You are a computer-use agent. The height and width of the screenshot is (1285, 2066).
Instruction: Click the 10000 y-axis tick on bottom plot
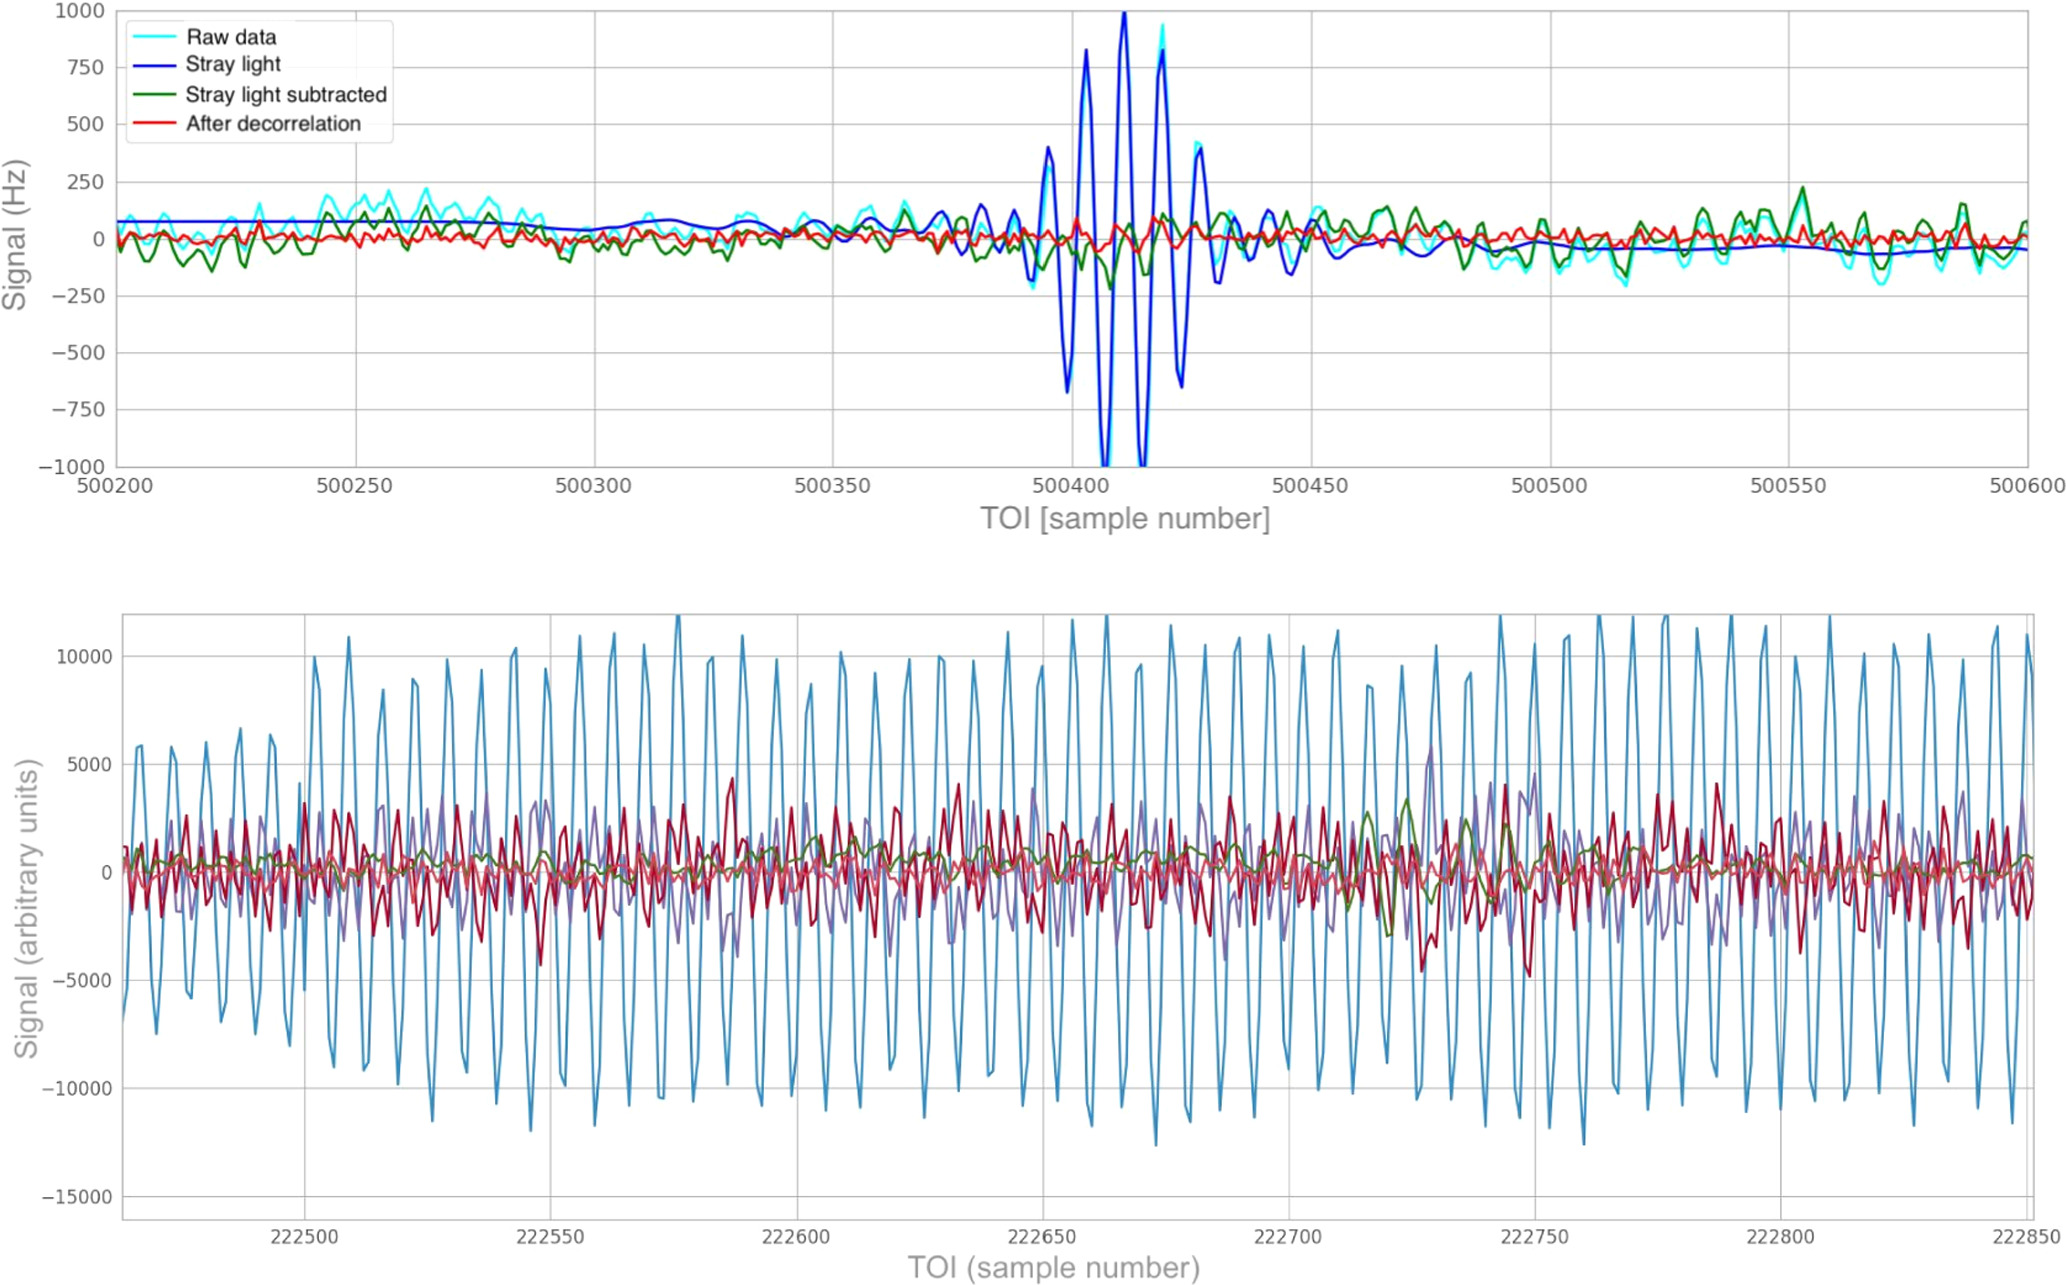coord(83,657)
